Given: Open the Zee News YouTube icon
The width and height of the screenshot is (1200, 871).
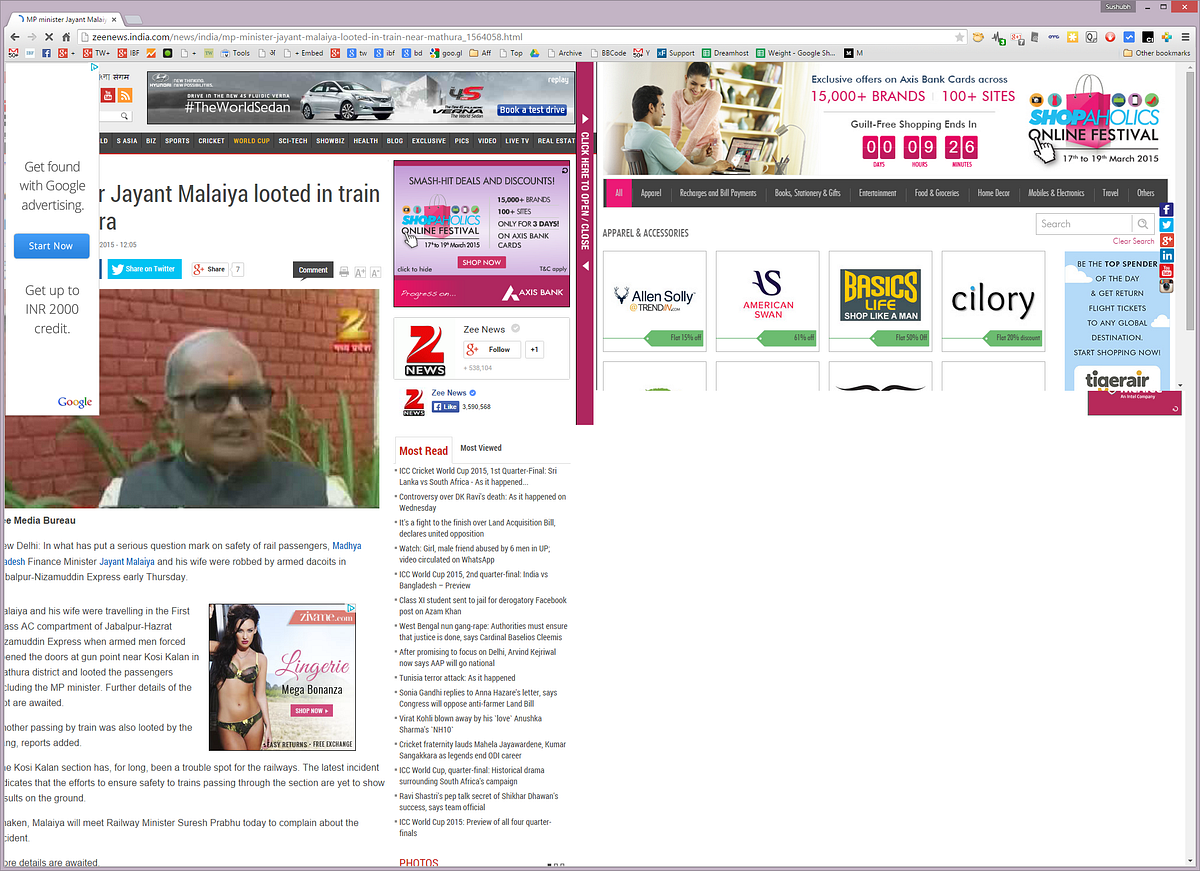Looking at the screenshot, I should coord(108,95).
